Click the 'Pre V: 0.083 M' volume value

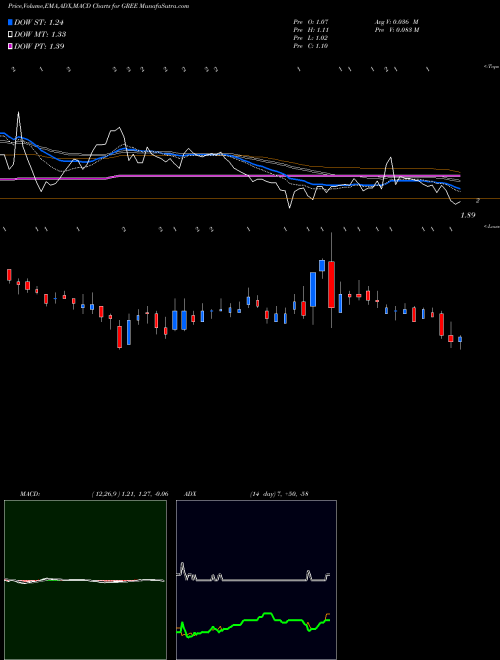(x=396, y=30)
